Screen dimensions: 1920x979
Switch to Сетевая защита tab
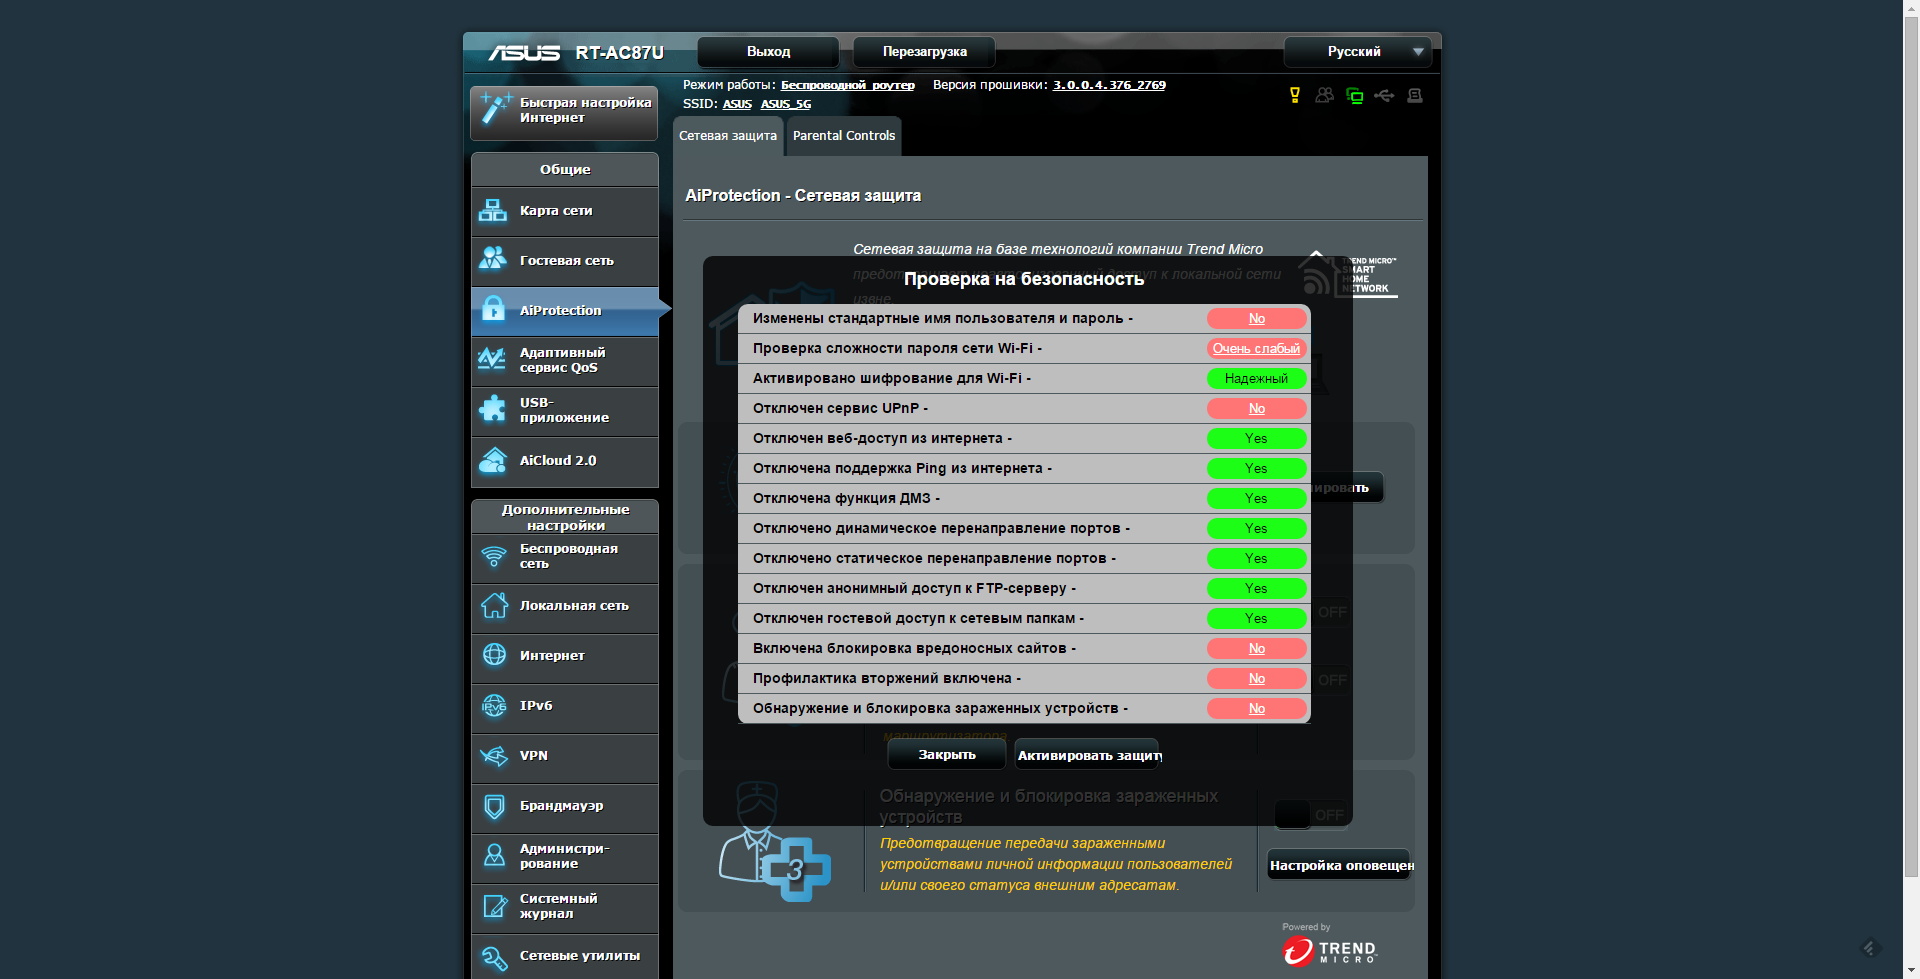click(728, 136)
